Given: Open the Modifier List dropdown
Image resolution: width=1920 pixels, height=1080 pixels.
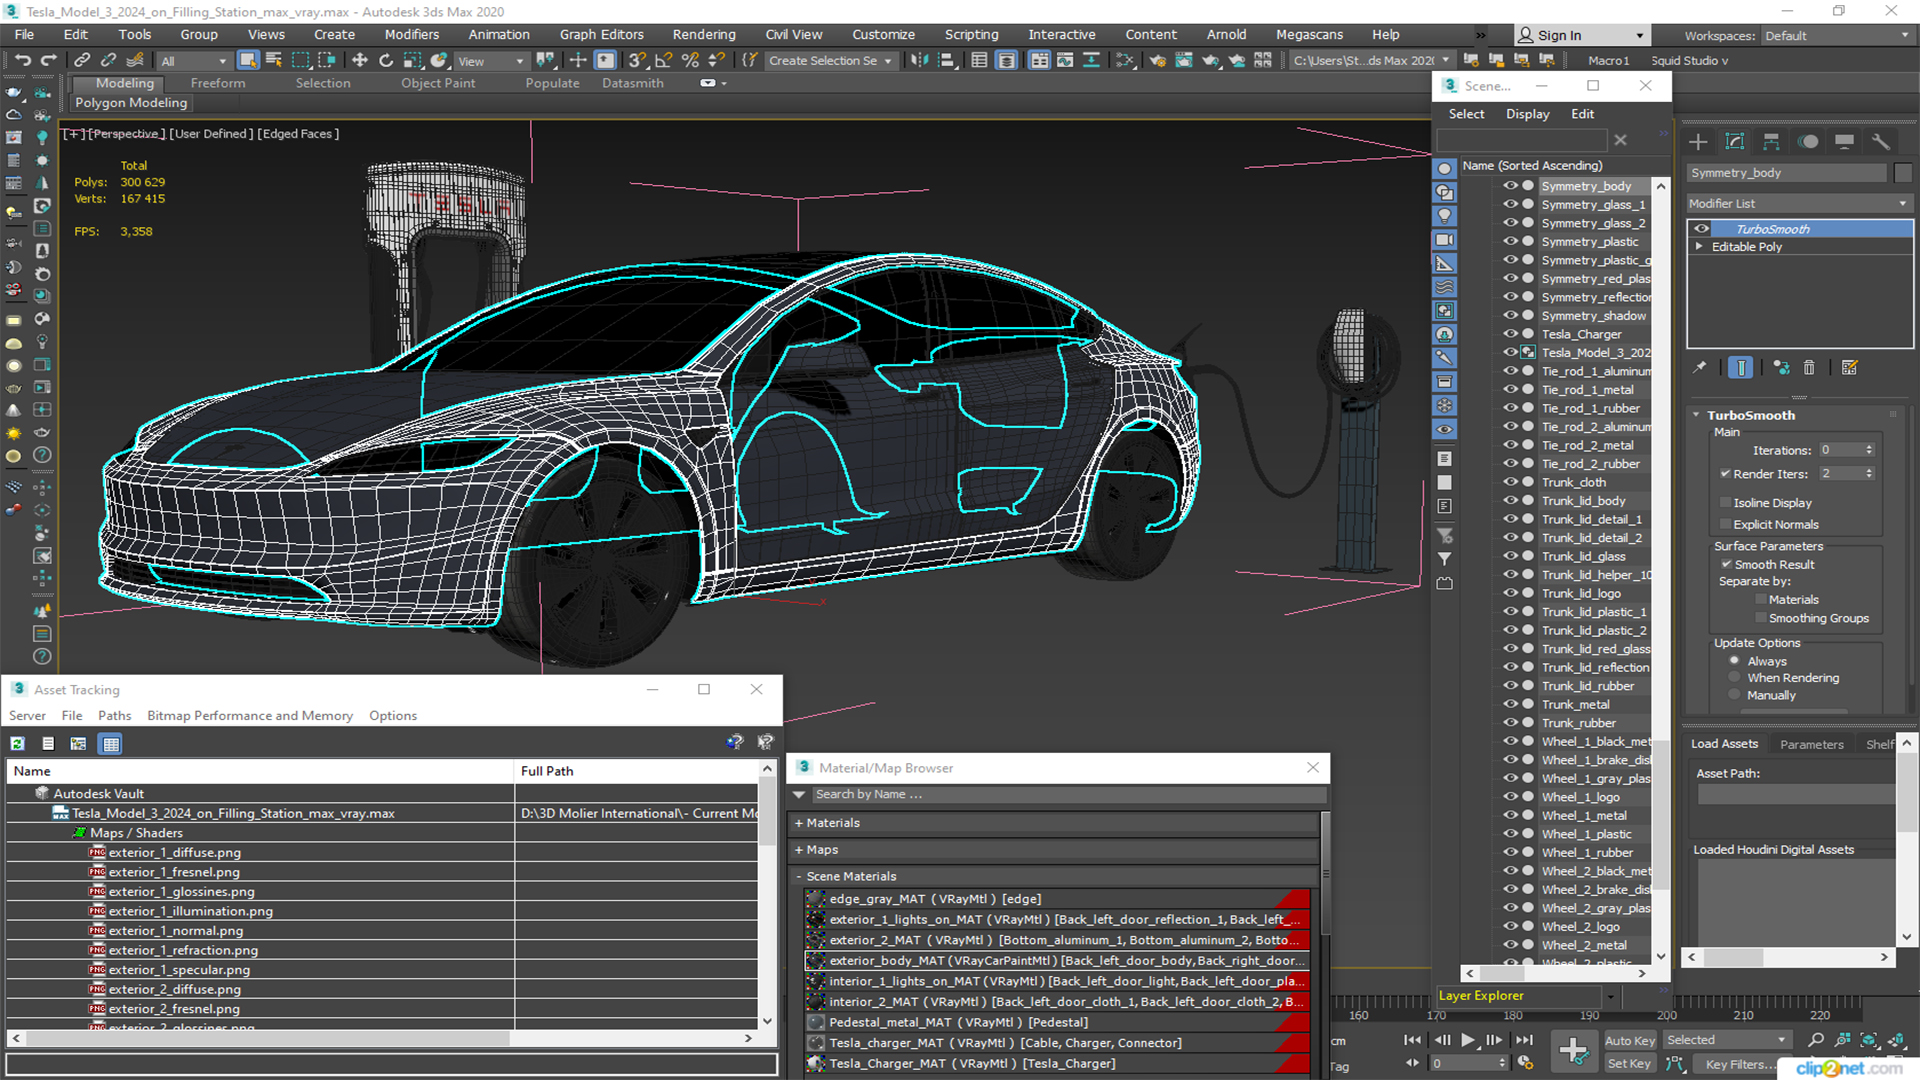Looking at the screenshot, I should click(1799, 203).
